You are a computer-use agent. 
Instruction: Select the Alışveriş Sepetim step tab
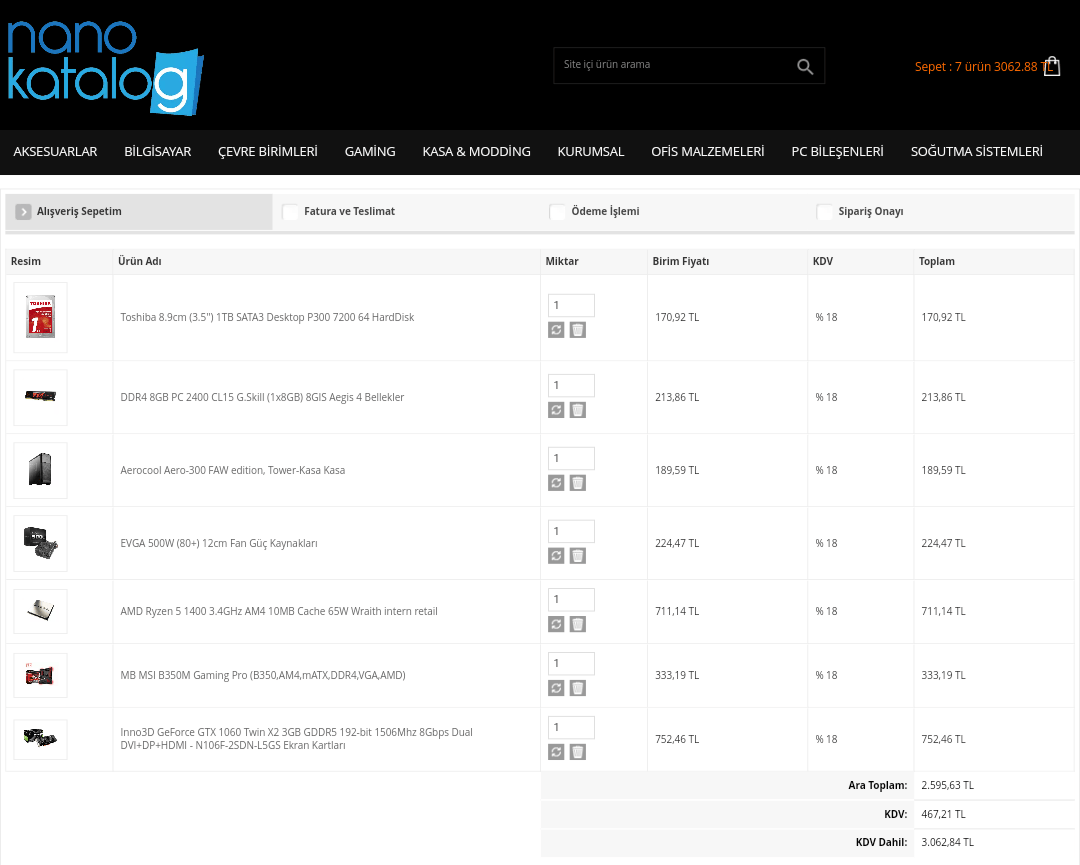(x=139, y=211)
